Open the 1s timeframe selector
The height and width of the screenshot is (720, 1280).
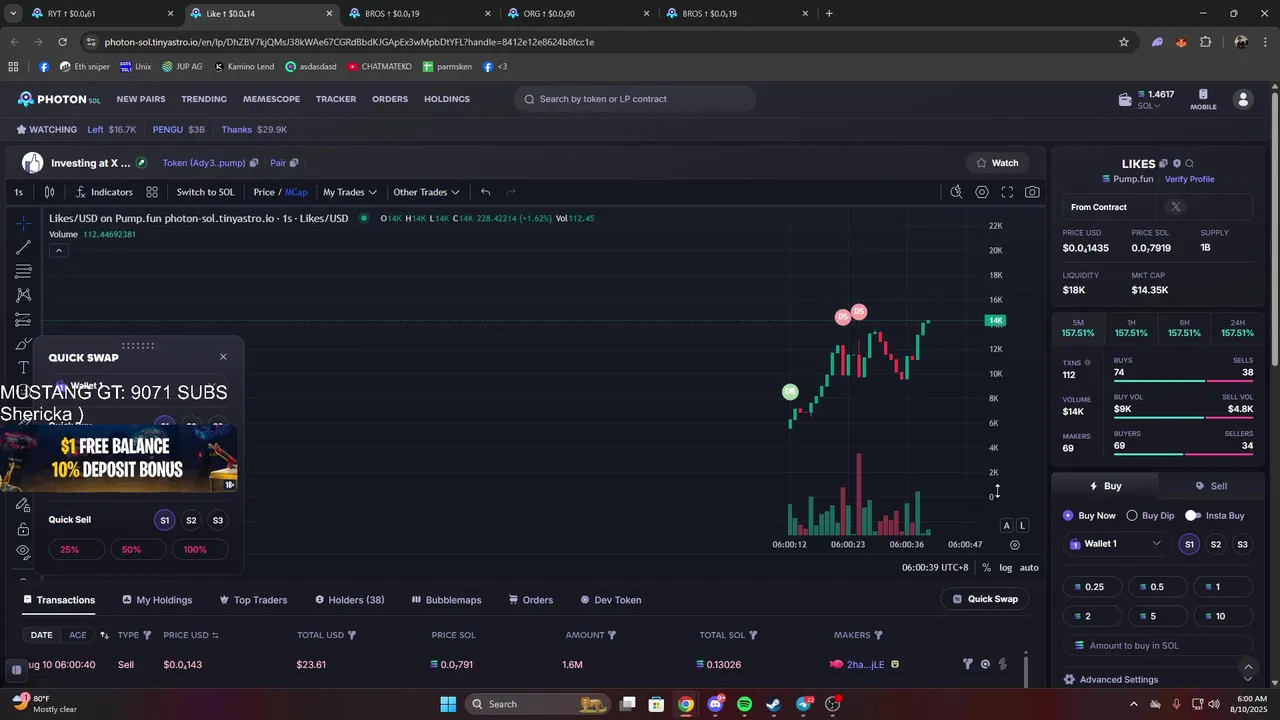(x=18, y=192)
